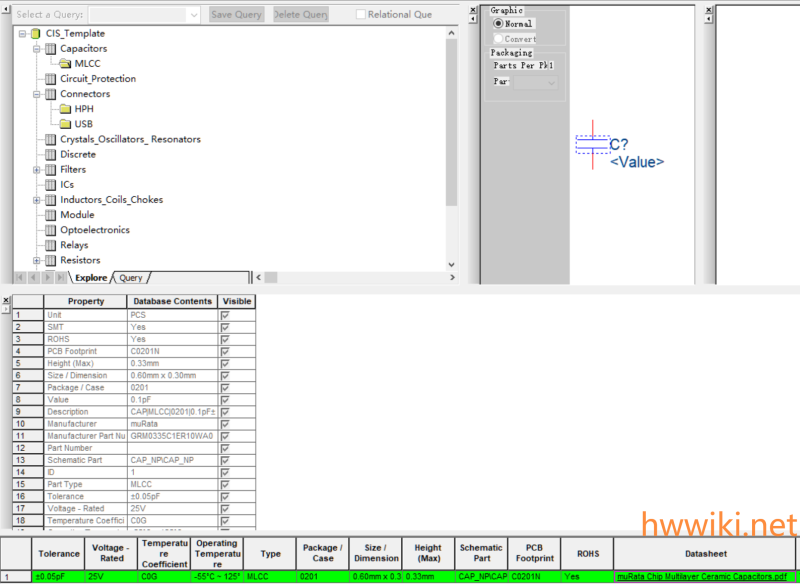
Task: Select the CIS_Template database icon
Action: tap(35, 34)
